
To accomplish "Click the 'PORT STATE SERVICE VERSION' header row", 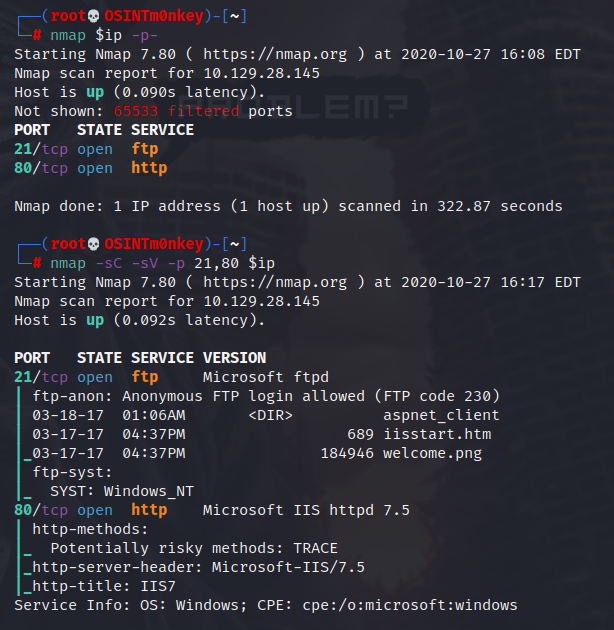I will 140,358.
